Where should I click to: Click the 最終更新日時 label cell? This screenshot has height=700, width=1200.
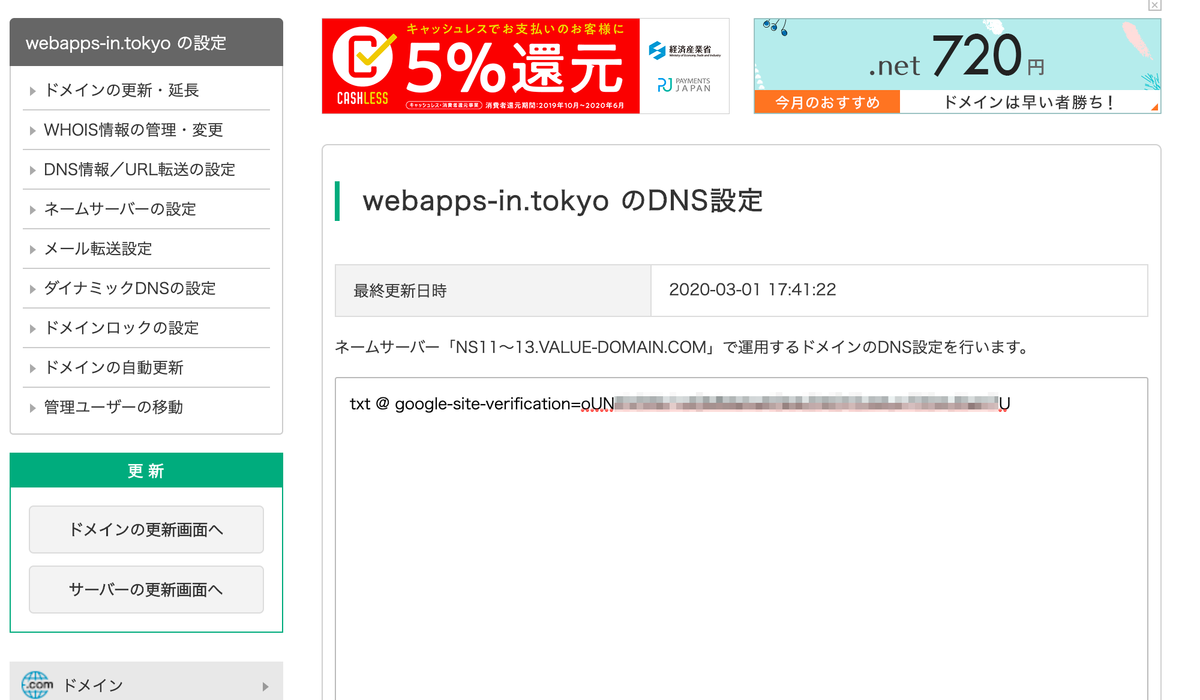click(493, 291)
